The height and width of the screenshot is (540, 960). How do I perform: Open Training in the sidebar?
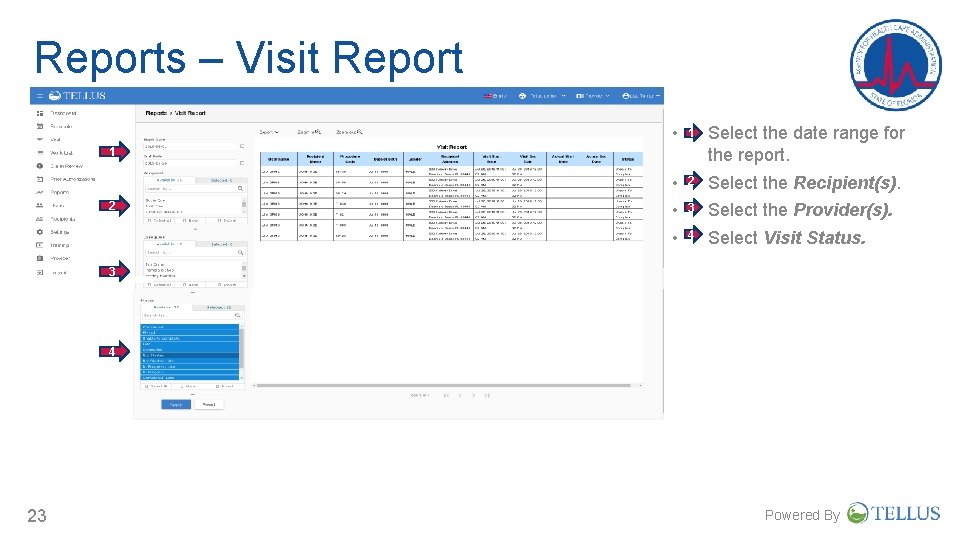click(53, 245)
